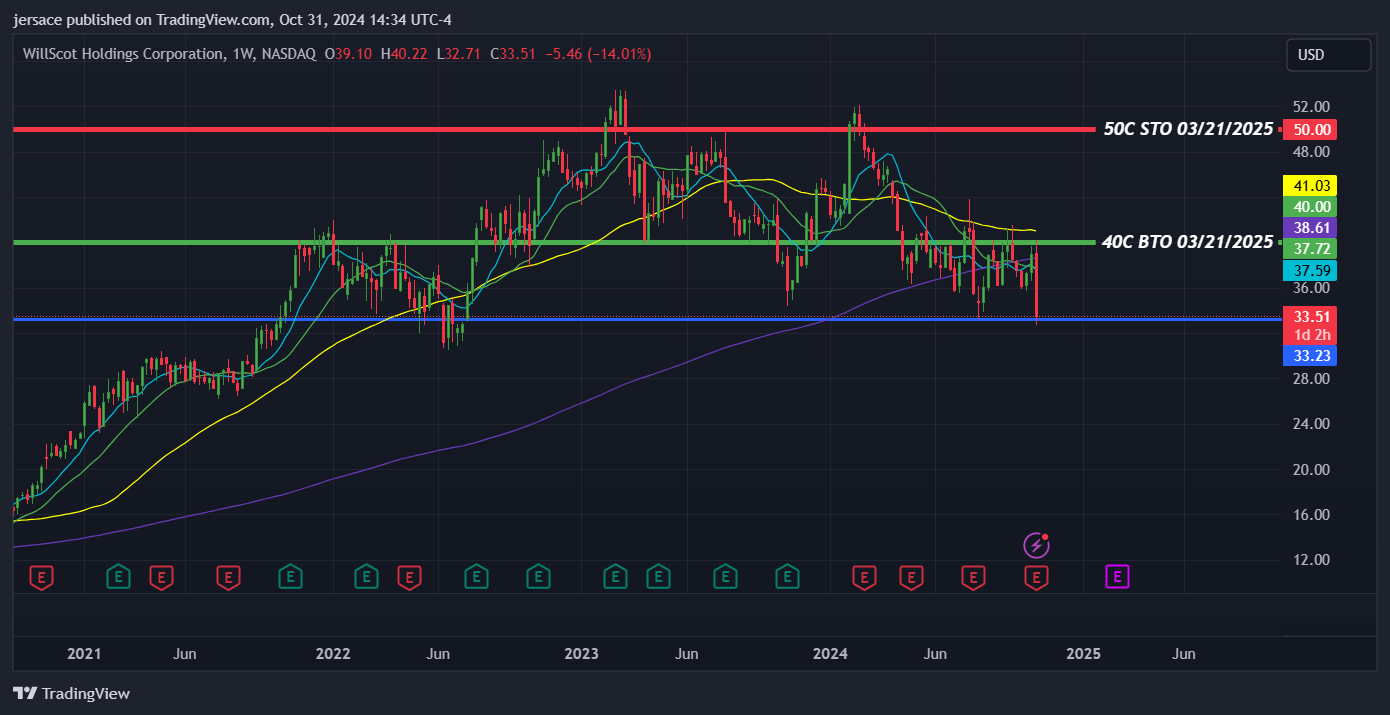Click the 2022 label on the time axis
This screenshot has width=1390, height=715.
[333, 654]
